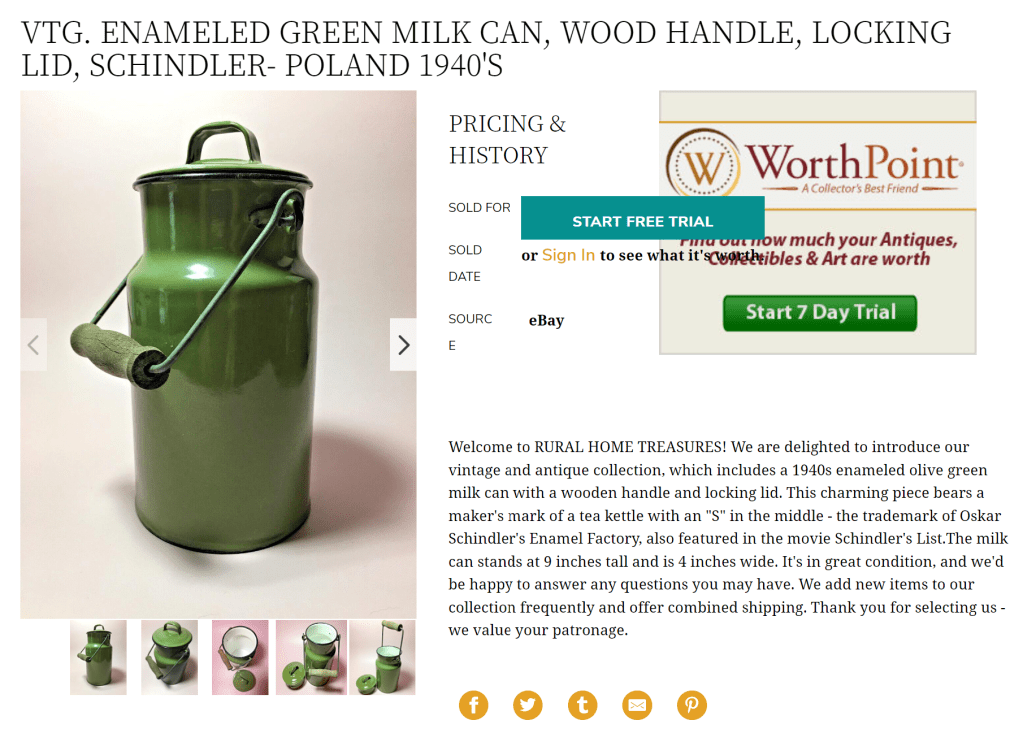Select third thumbnail showing open can interior
The image size is (1023, 729).
(x=240, y=657)
